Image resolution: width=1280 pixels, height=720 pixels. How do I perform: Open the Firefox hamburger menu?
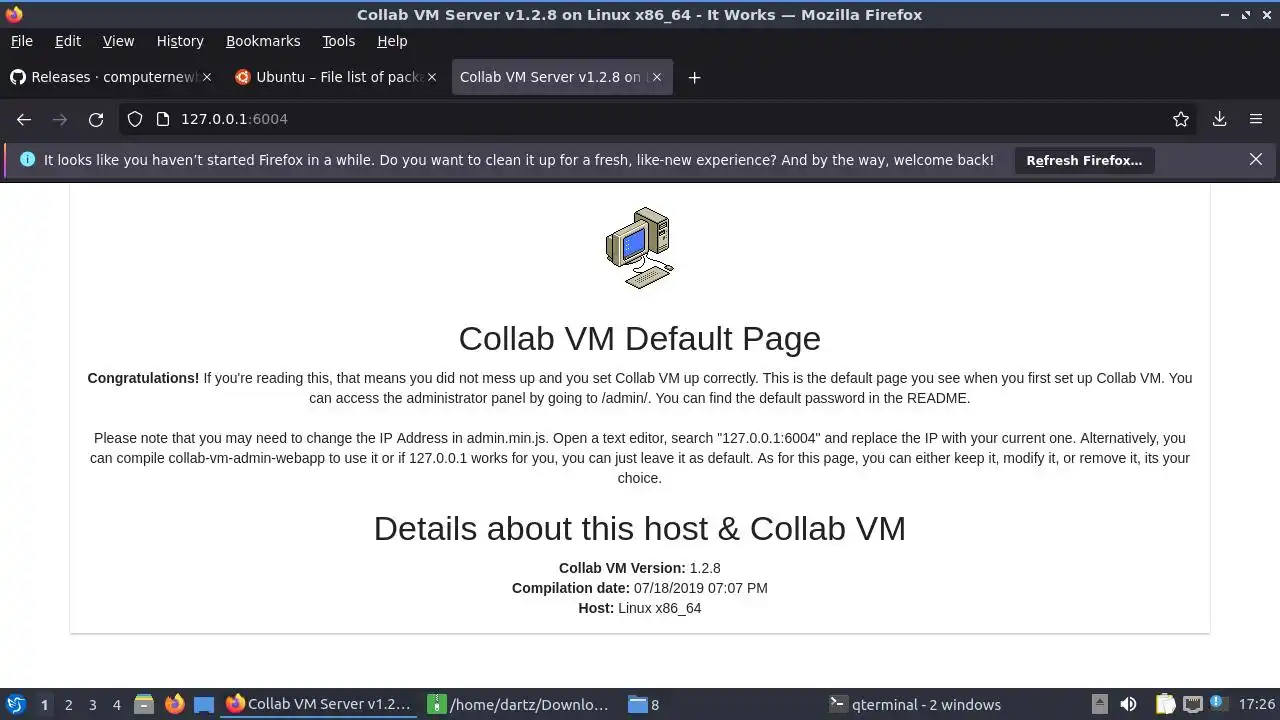(1256, 119)
